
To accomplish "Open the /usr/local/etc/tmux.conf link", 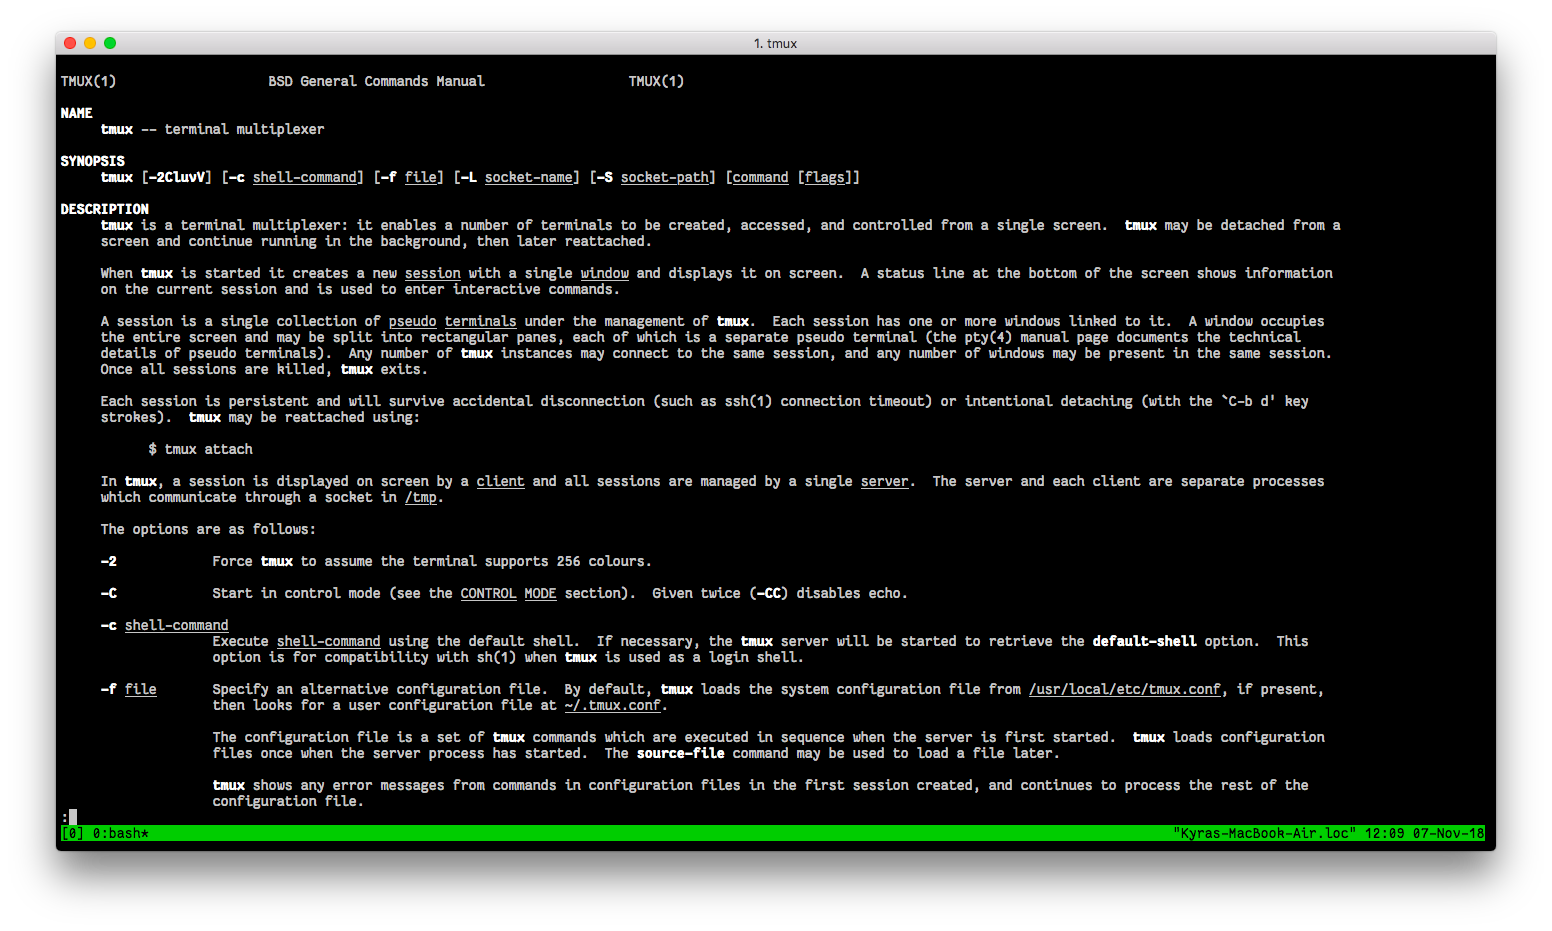I will (x=1124, y=688).
